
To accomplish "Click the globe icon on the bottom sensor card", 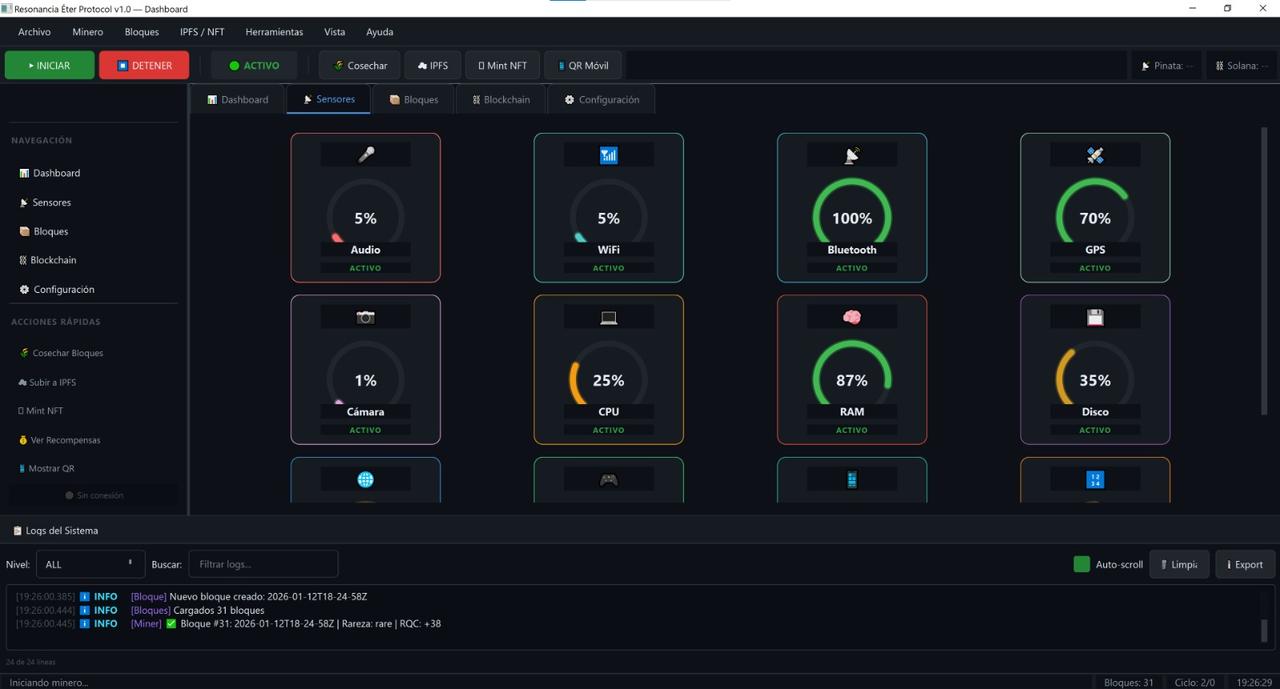I will 365,480.
